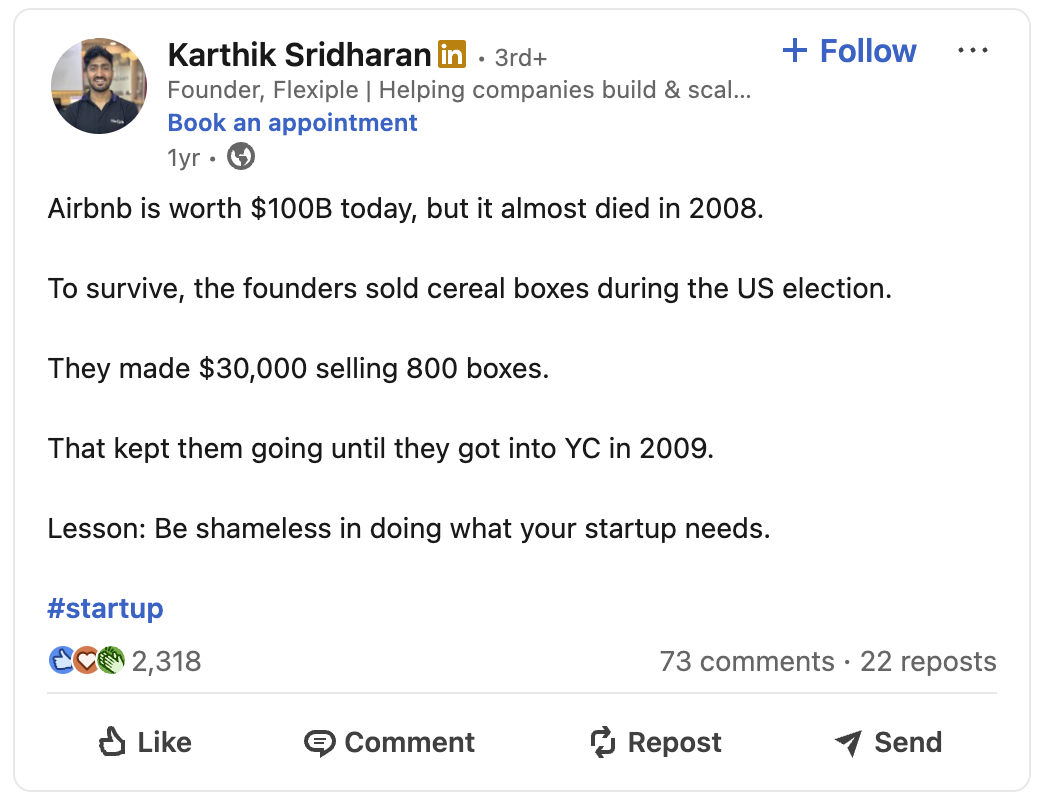Screen dimensions: 1042x800
Task: View the 2,318 reactions list
Action: 166,661
